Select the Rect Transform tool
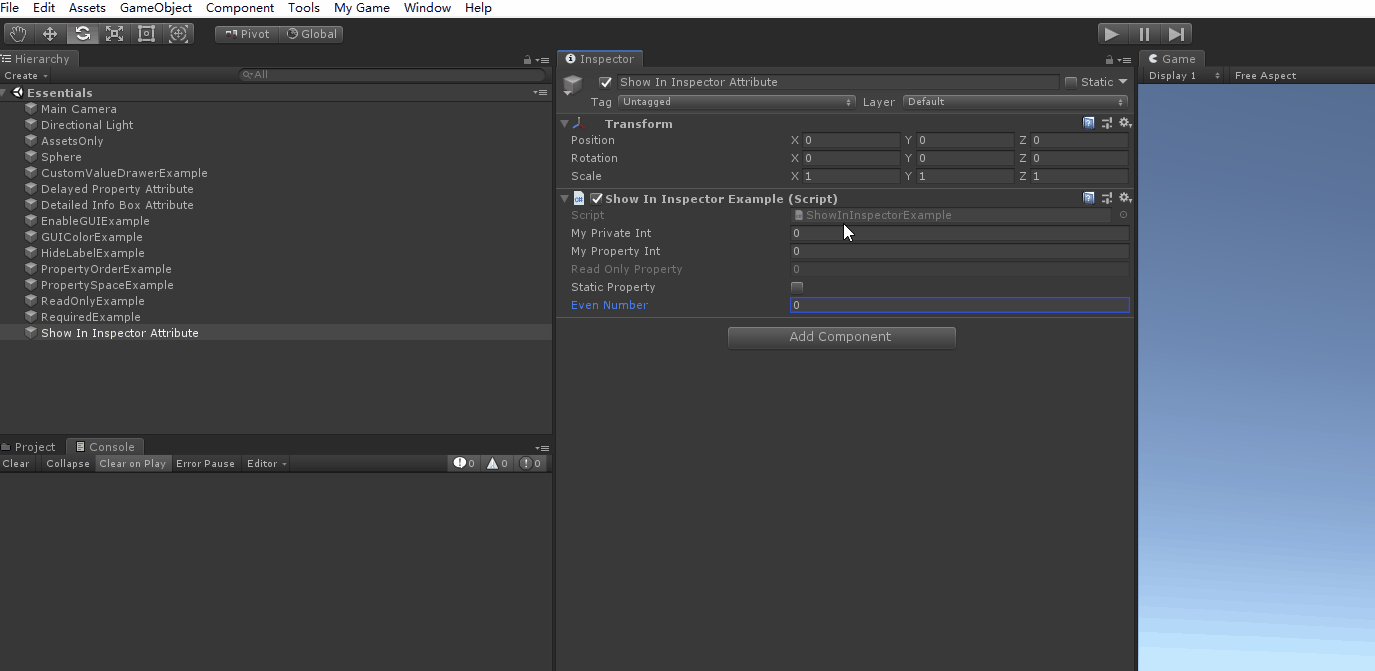Image resolution: width=1375 pixels, height=671 pixels. pos(147,34)
